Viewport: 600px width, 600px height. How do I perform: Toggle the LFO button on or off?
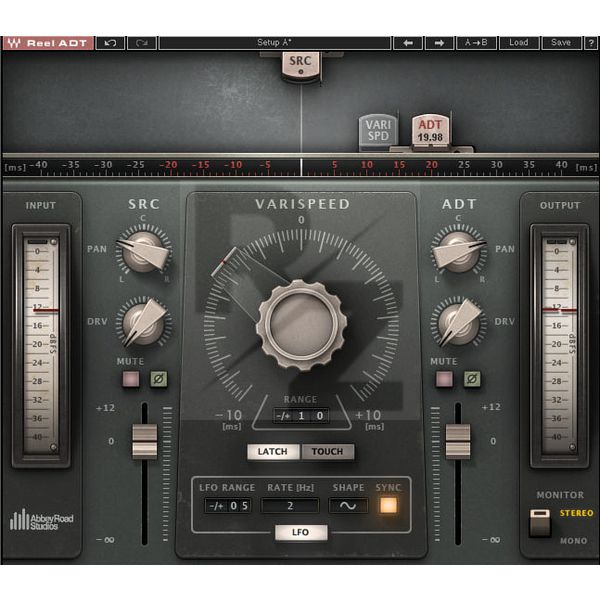point(301,532)
